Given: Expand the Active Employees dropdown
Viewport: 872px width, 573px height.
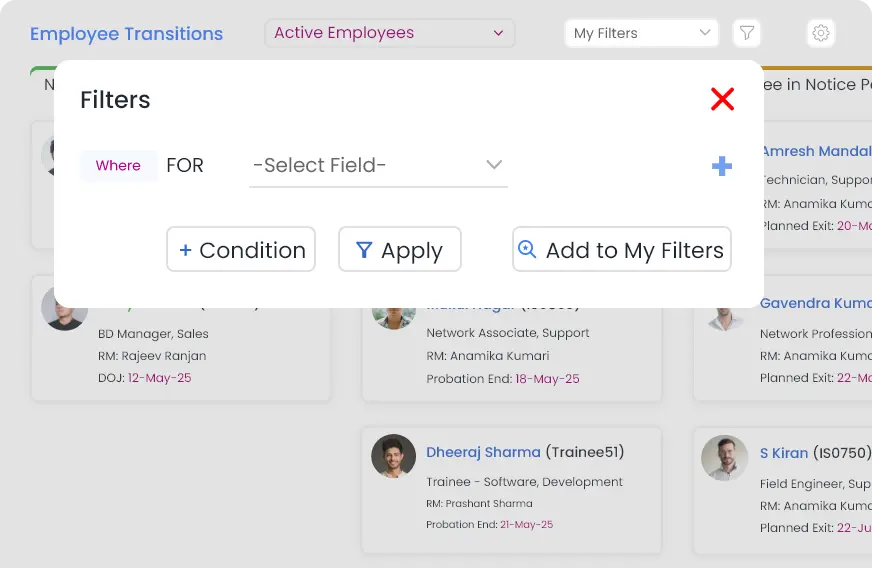Looking at the screenshot, I should 389,33.
